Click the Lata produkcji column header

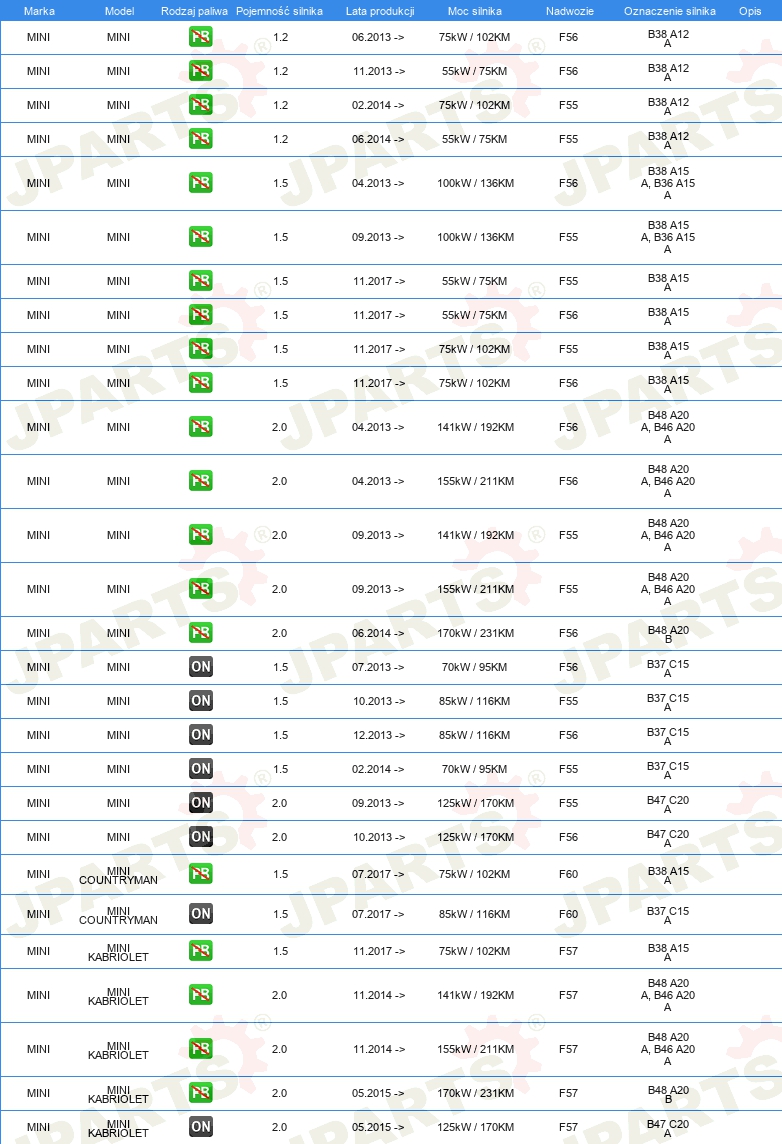coord(380,11)
